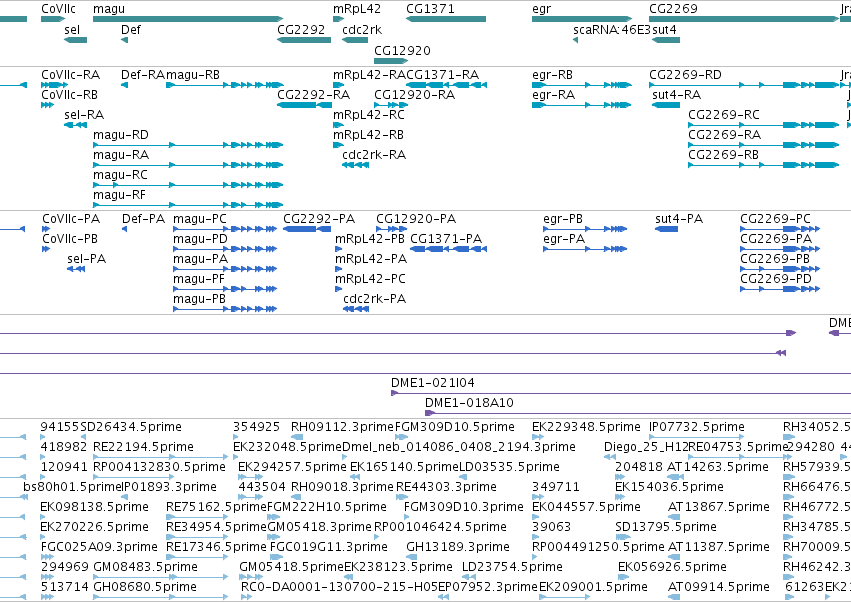Select the sut4 gene label
851x602 pixels.
[x=664, y=30]
